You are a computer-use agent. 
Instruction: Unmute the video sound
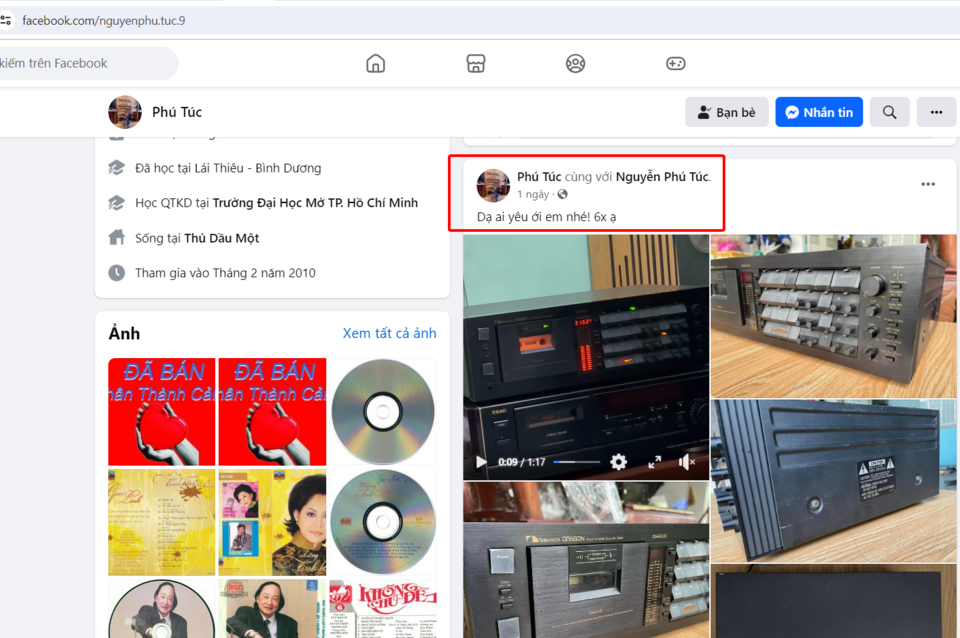click(x=687, y=462)
